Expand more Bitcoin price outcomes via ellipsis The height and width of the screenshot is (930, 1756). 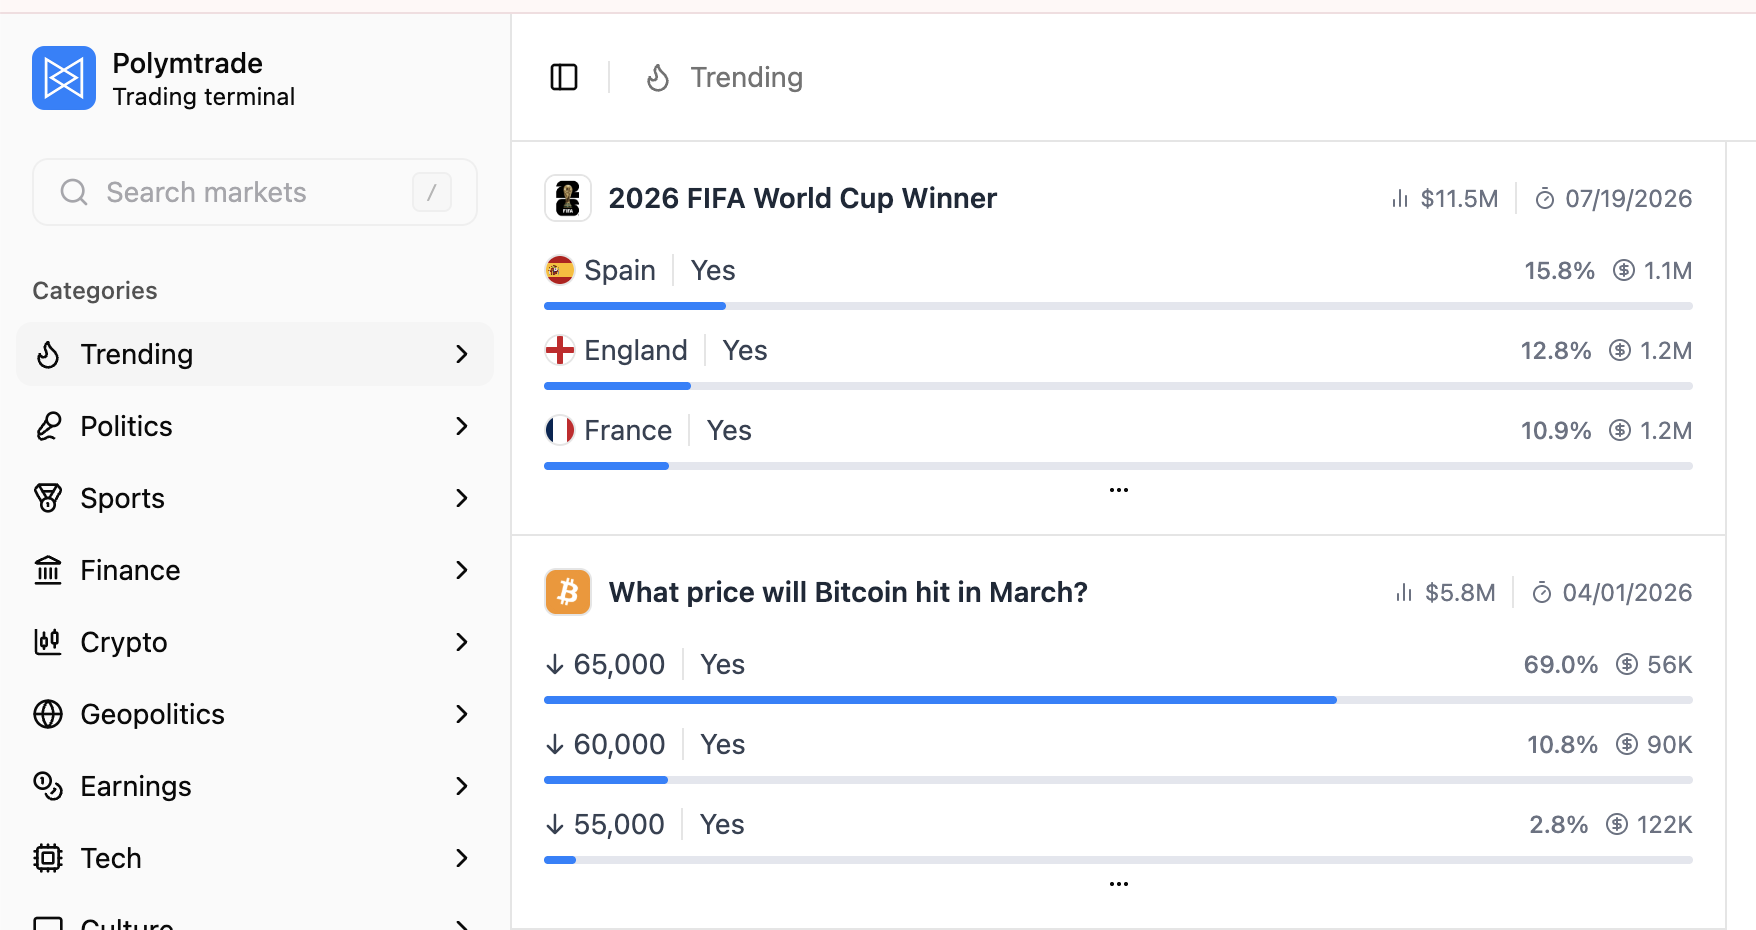click(x=1118, y=883)
